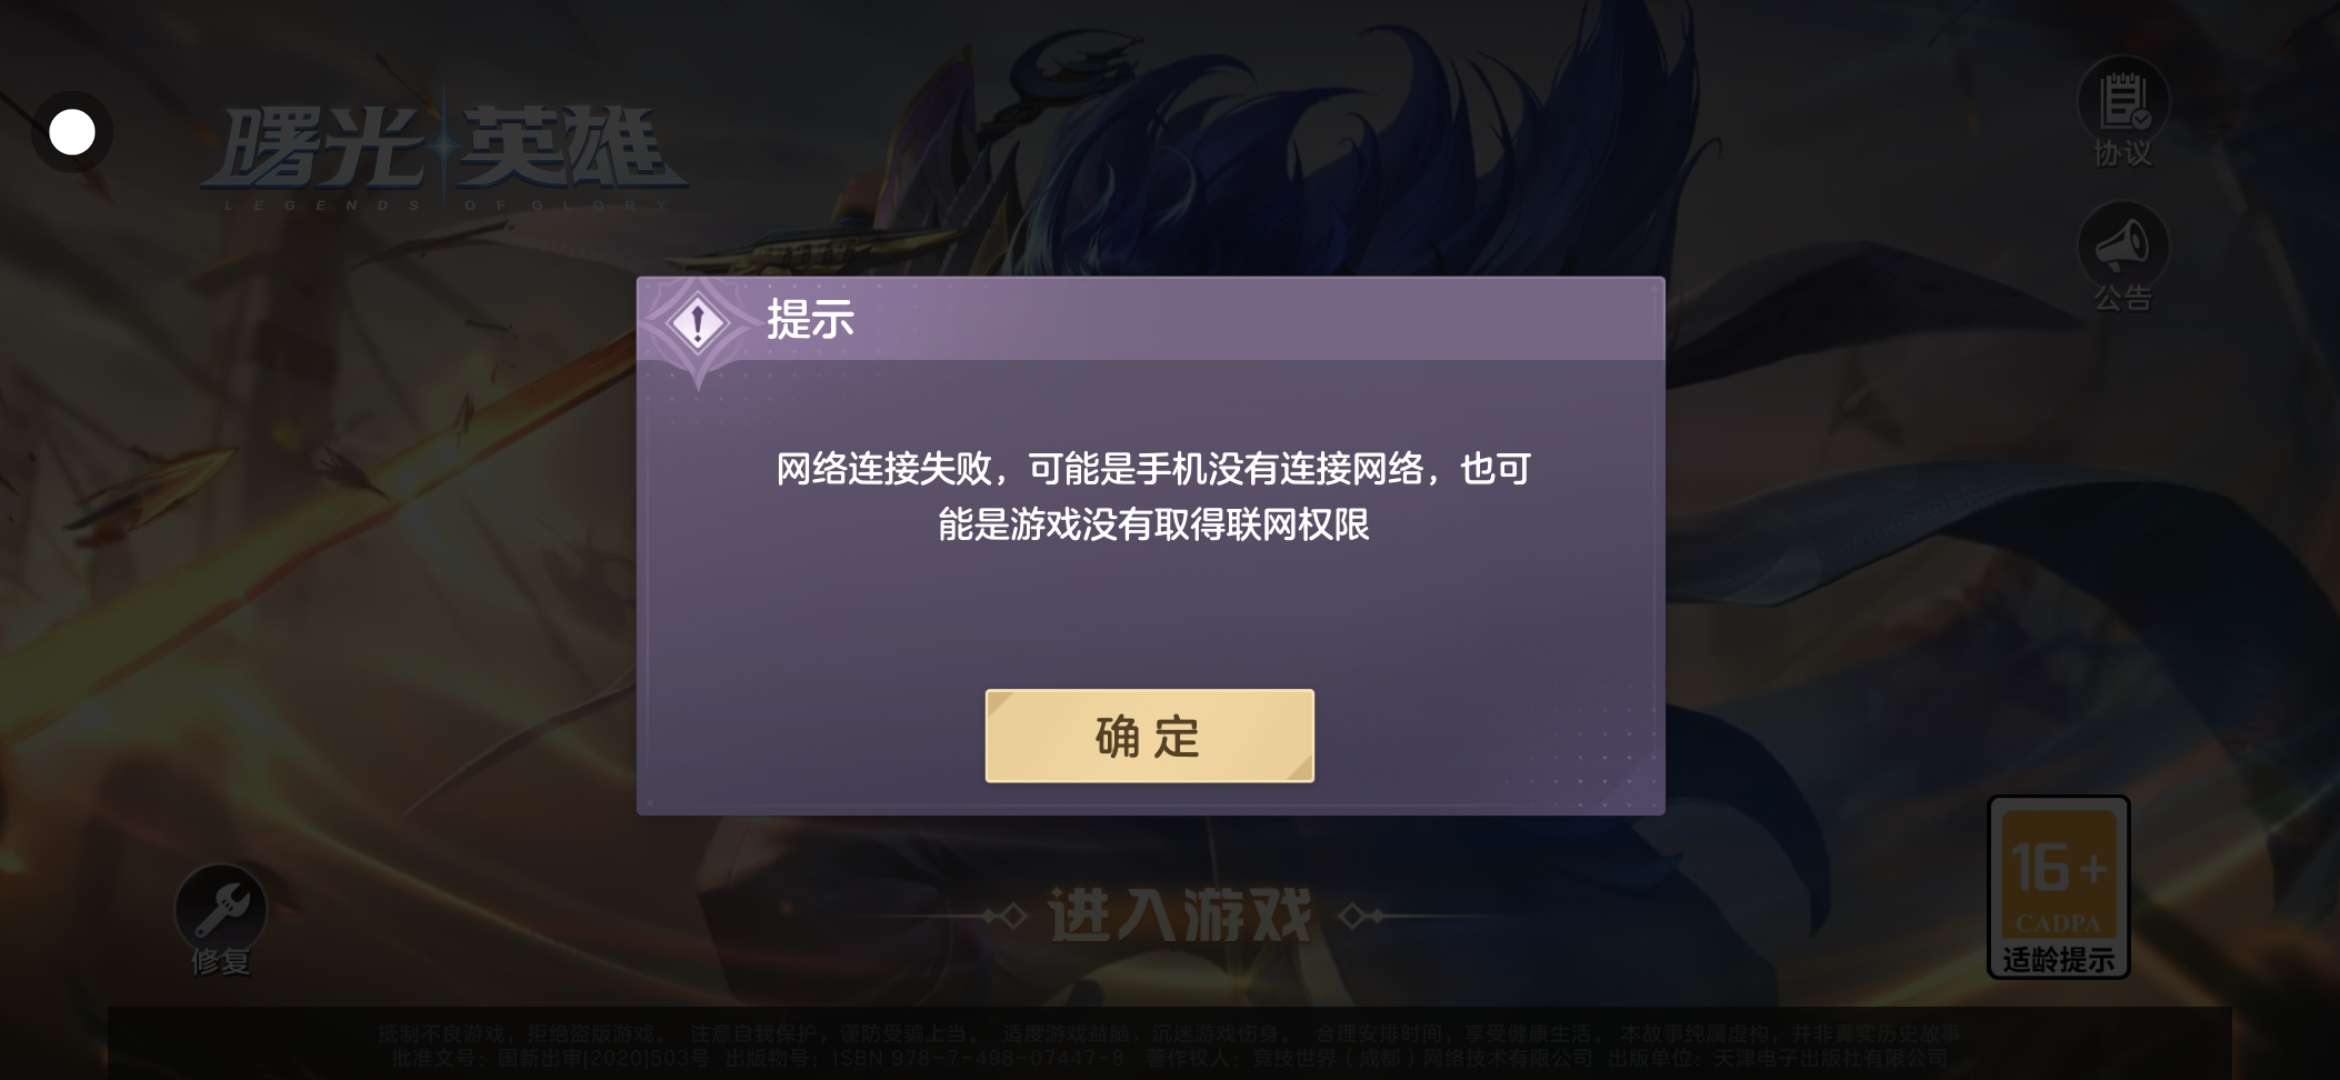Select the 公告 text label
Viewport: 2340px width, 1080px height.
pyautogui.click(x=2123, y=297)
